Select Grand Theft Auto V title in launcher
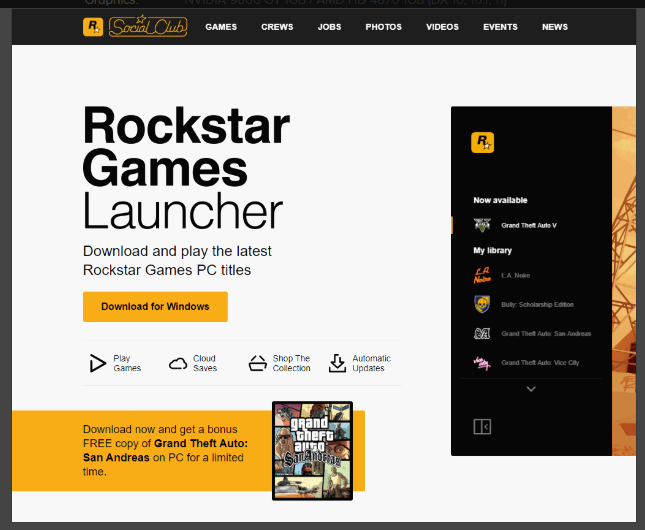Image resolution: width=645 pixels, height=530 pixels. [529, 225]
